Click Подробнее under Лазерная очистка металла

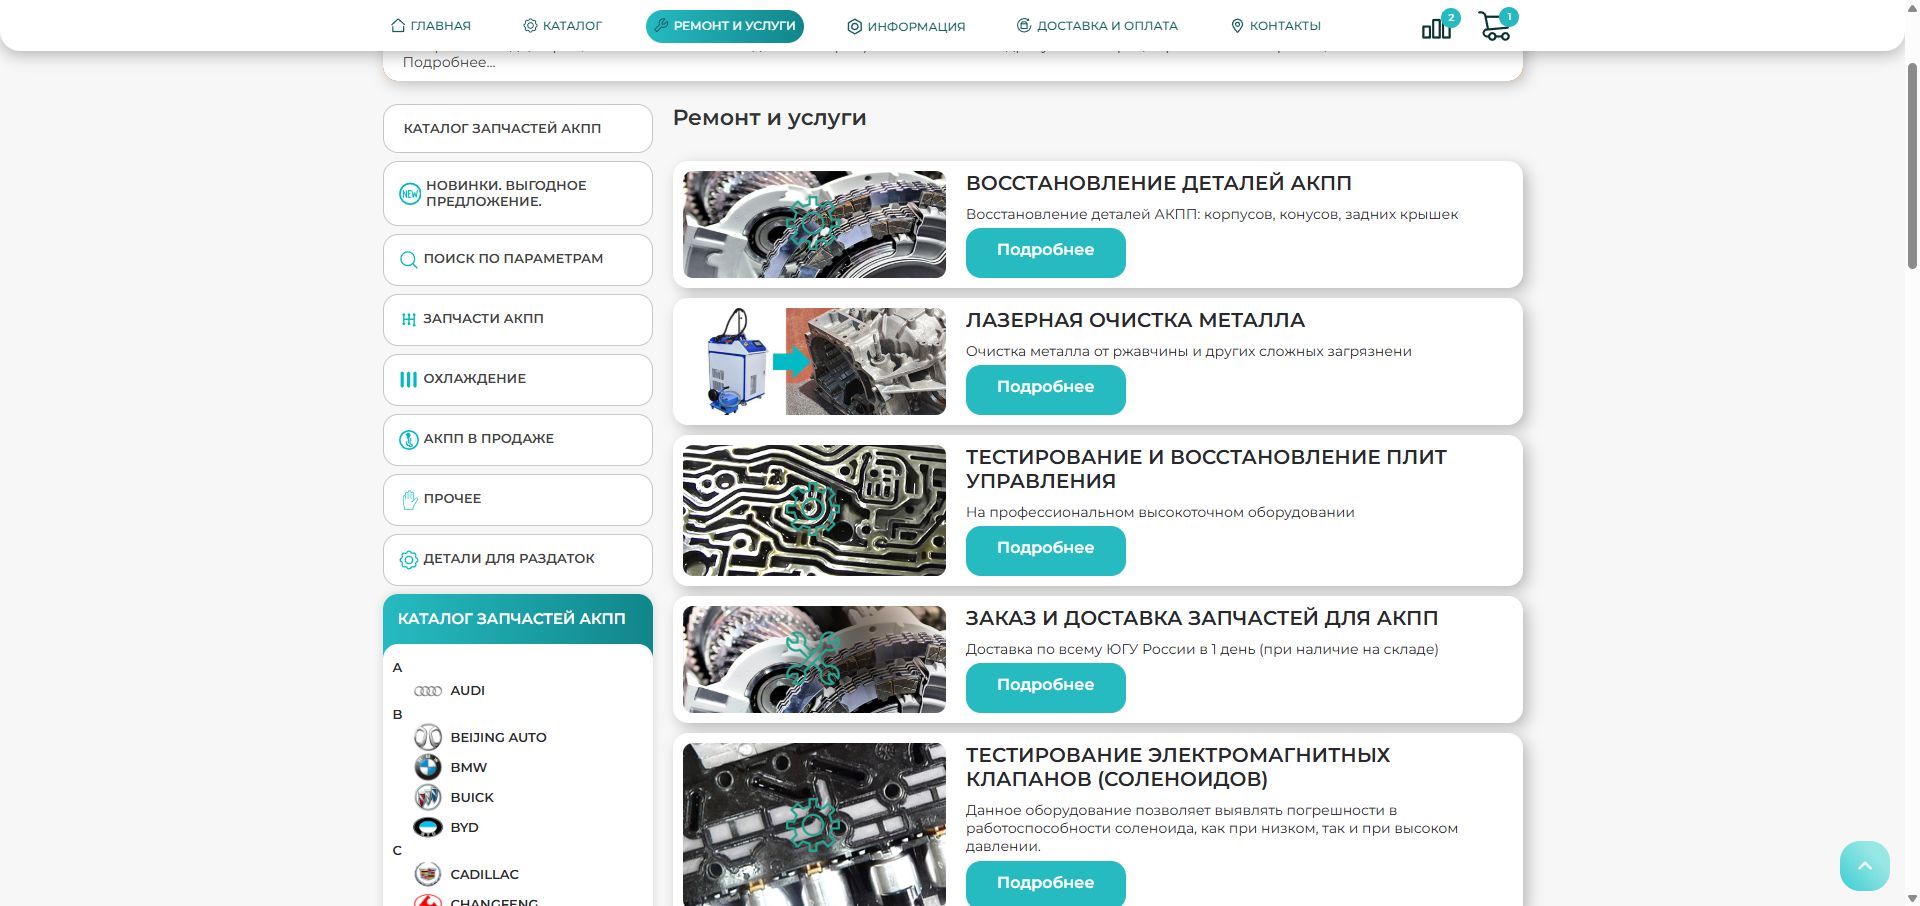1046,390
